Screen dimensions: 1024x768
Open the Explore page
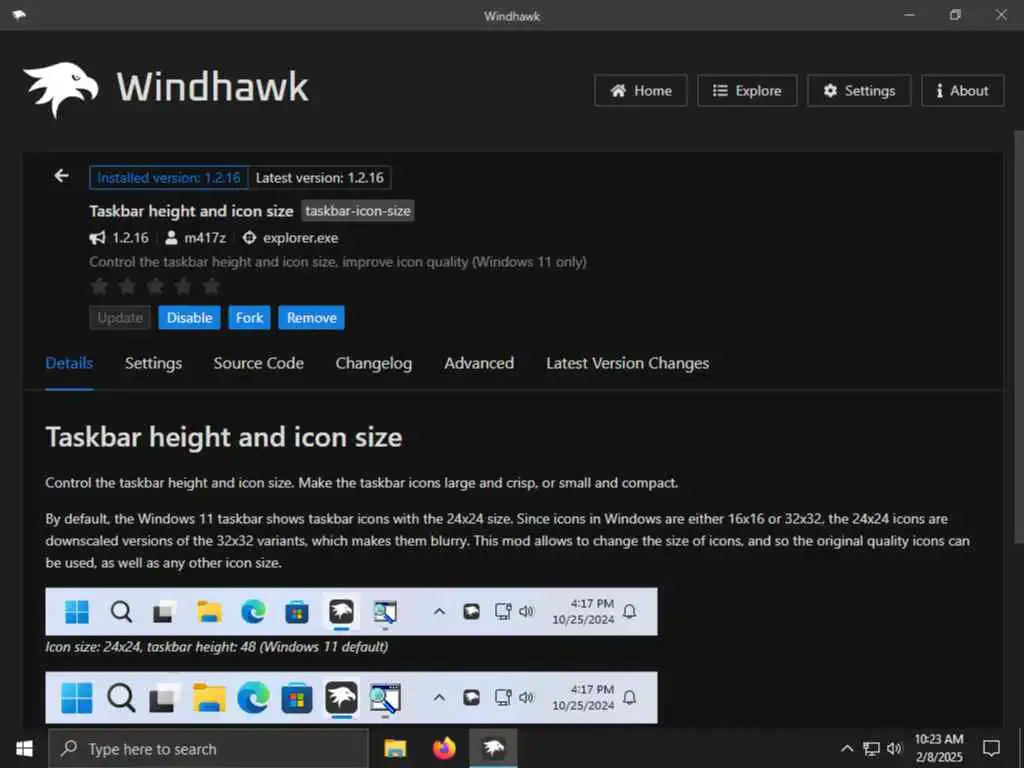(x=747, y=91)
